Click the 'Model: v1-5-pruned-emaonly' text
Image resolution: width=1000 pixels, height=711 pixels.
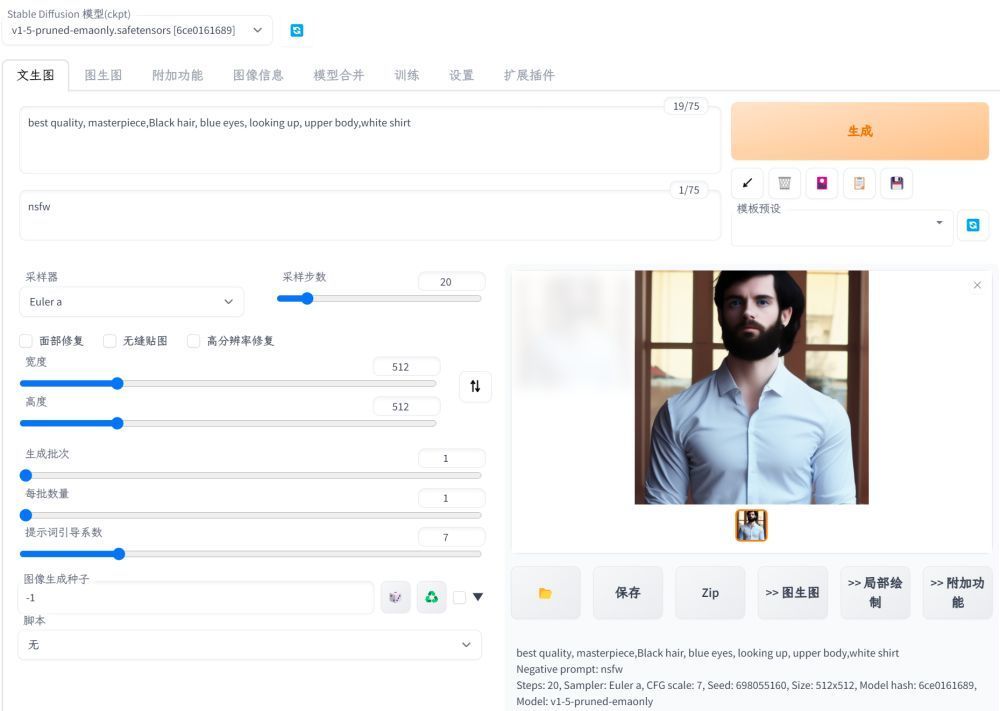pos(584,701)
